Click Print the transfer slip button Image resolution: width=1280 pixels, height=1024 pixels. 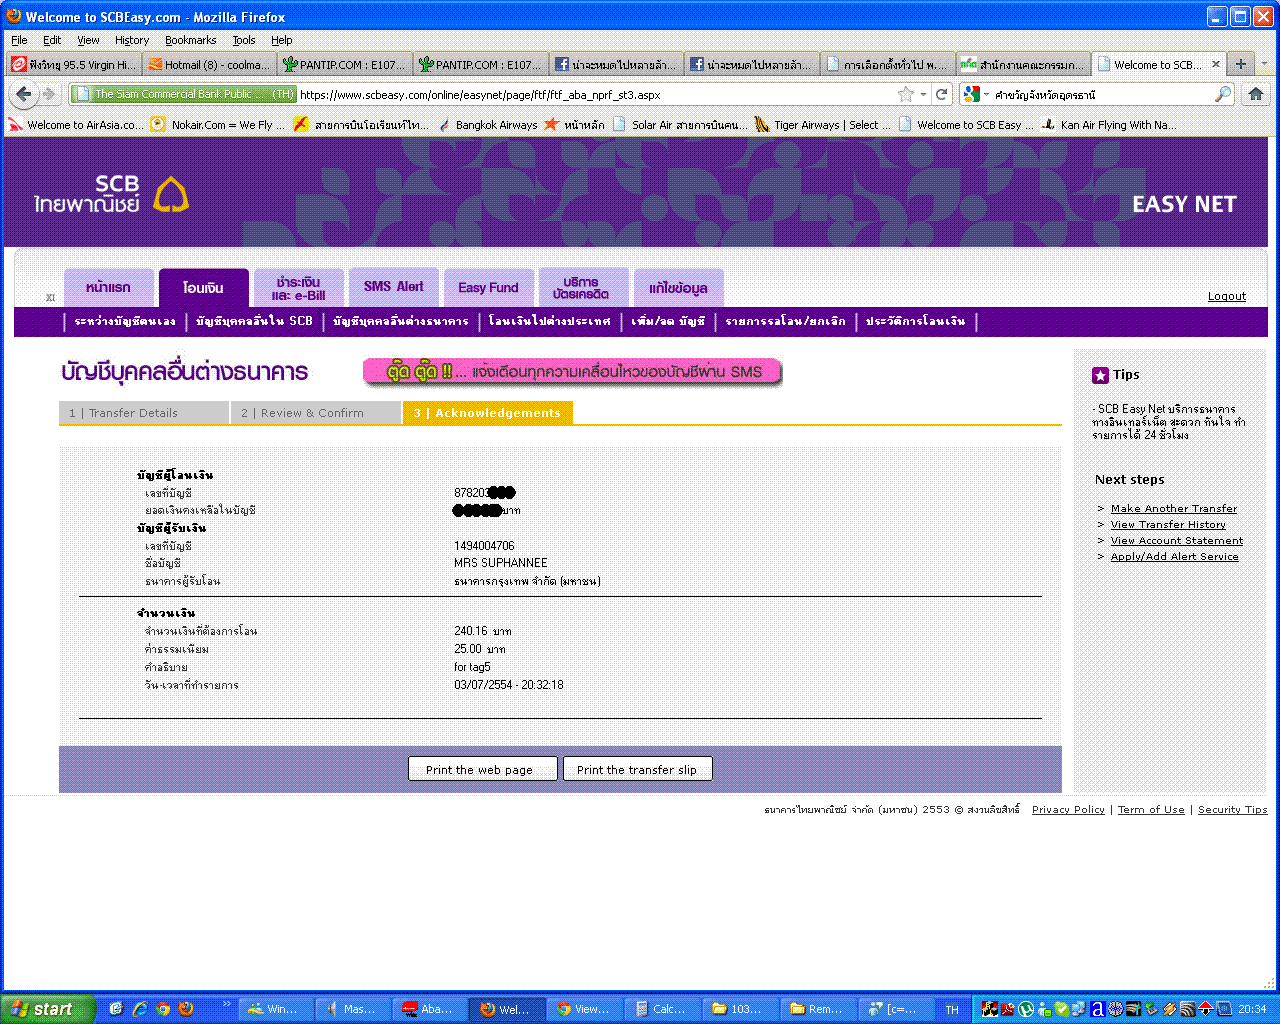point(637,769)
